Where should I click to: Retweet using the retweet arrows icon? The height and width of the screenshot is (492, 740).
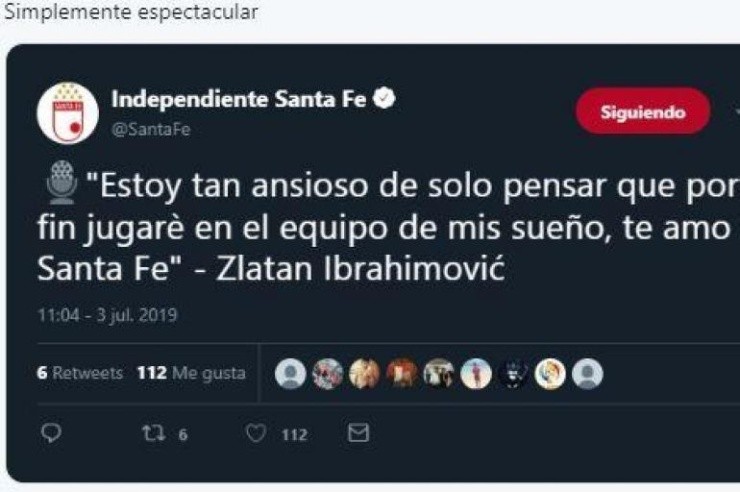pos(154,433)
